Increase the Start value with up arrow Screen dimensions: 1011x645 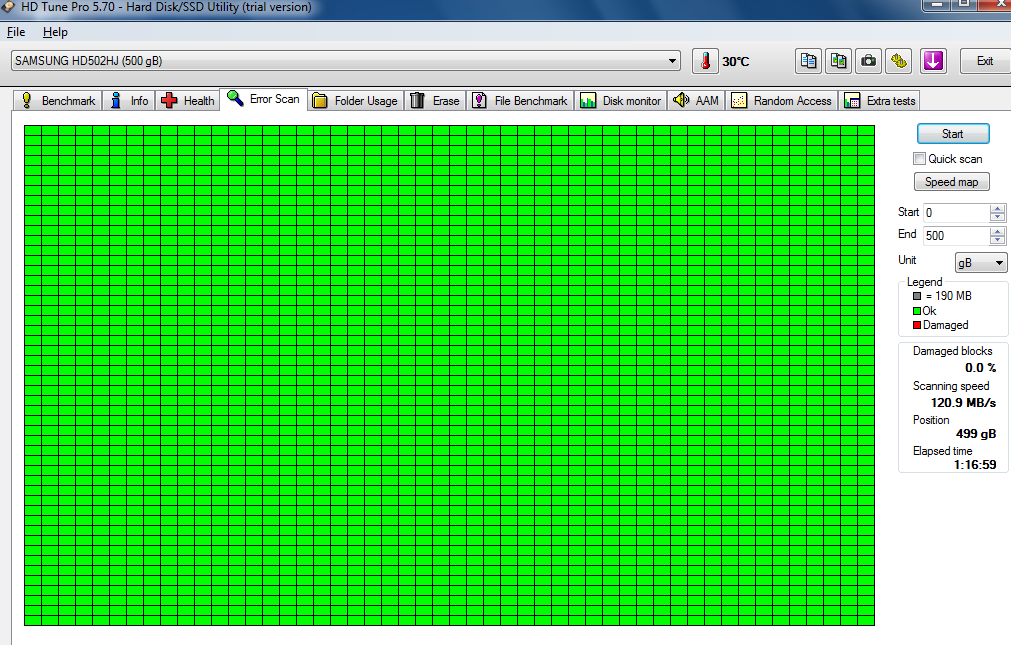pyautogui.click(x=997, y=208)
